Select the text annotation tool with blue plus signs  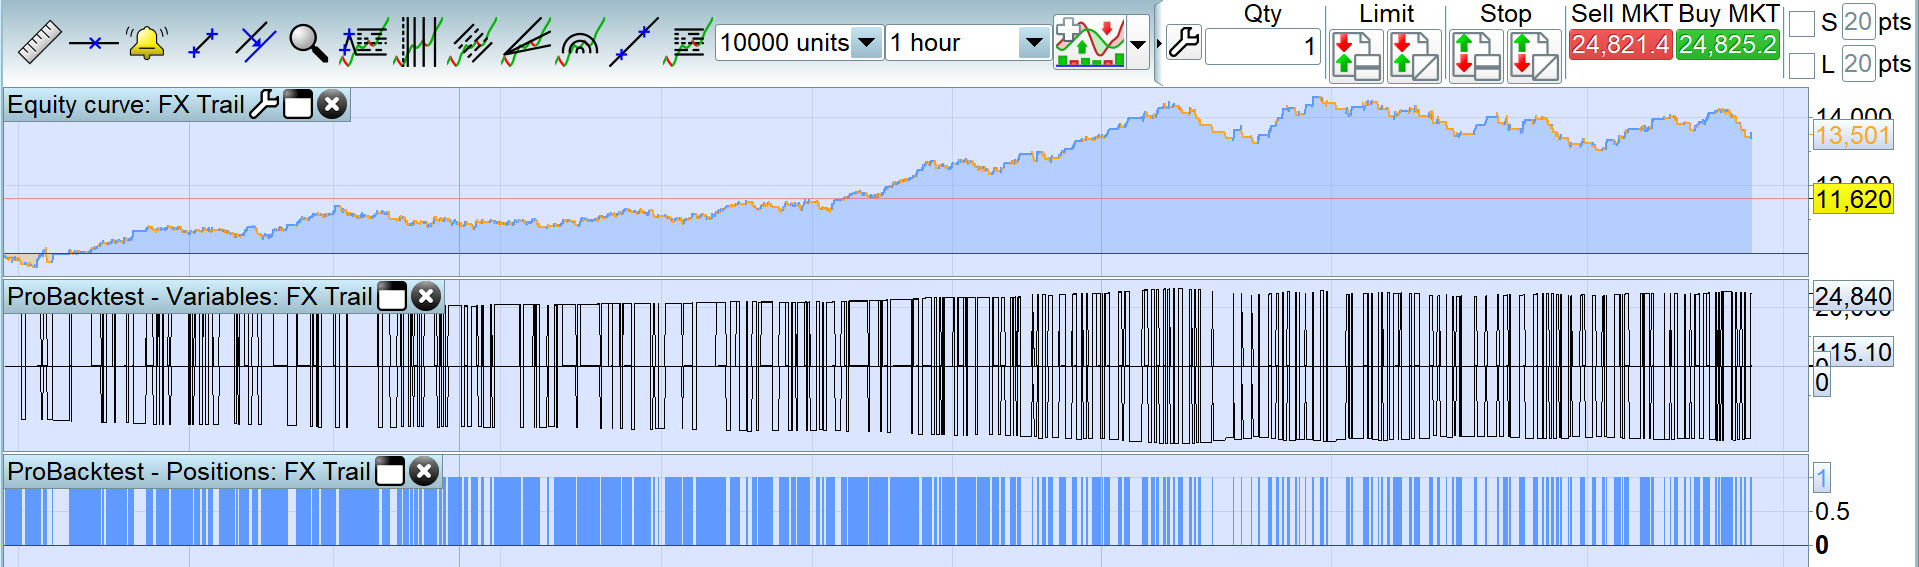click(x=363, y=43)
